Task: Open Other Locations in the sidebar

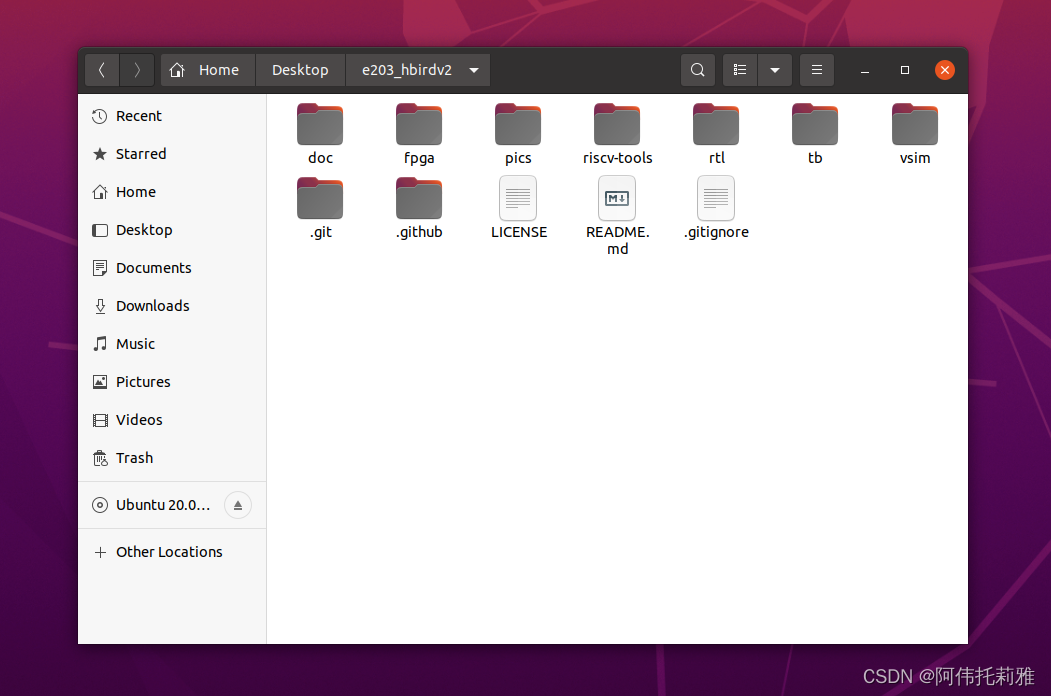Action: [x=172, y=552]
